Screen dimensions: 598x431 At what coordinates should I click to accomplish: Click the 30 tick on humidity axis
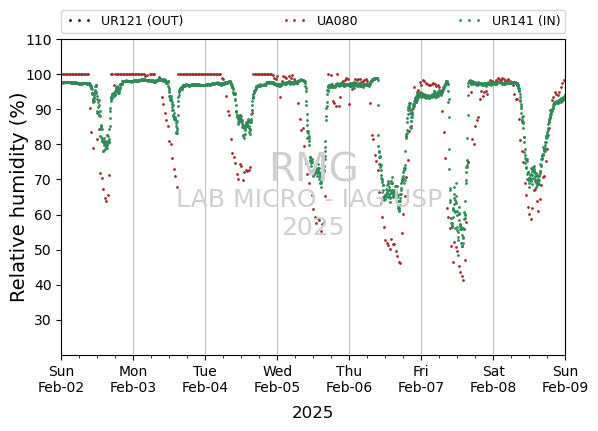pyautogui.click(x=43, y=320)
